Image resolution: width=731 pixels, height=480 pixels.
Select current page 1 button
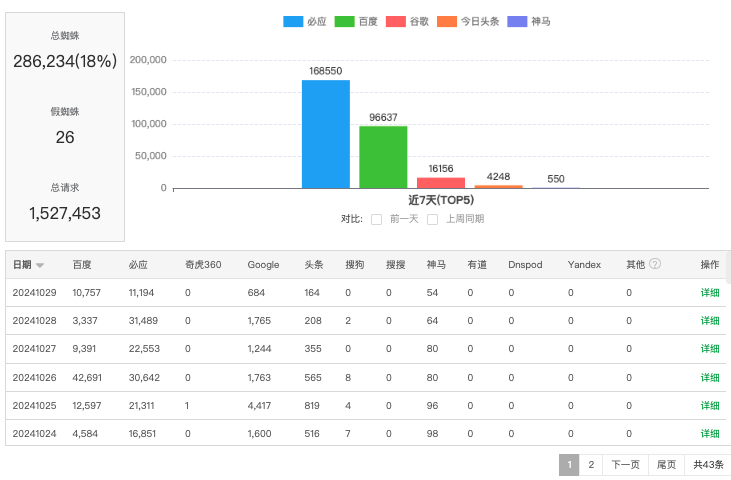568,465
